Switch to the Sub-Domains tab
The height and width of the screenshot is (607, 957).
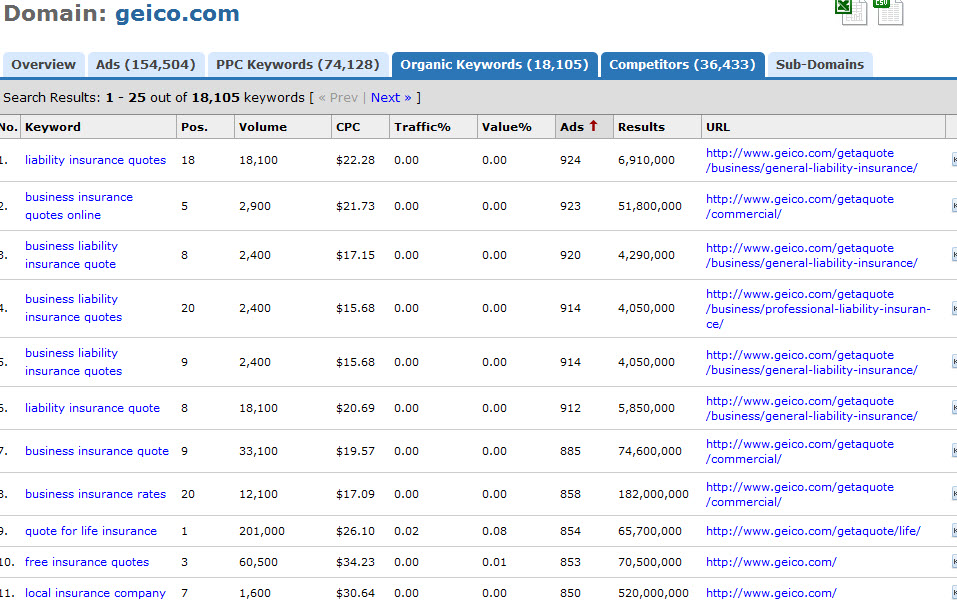point(820,65)
